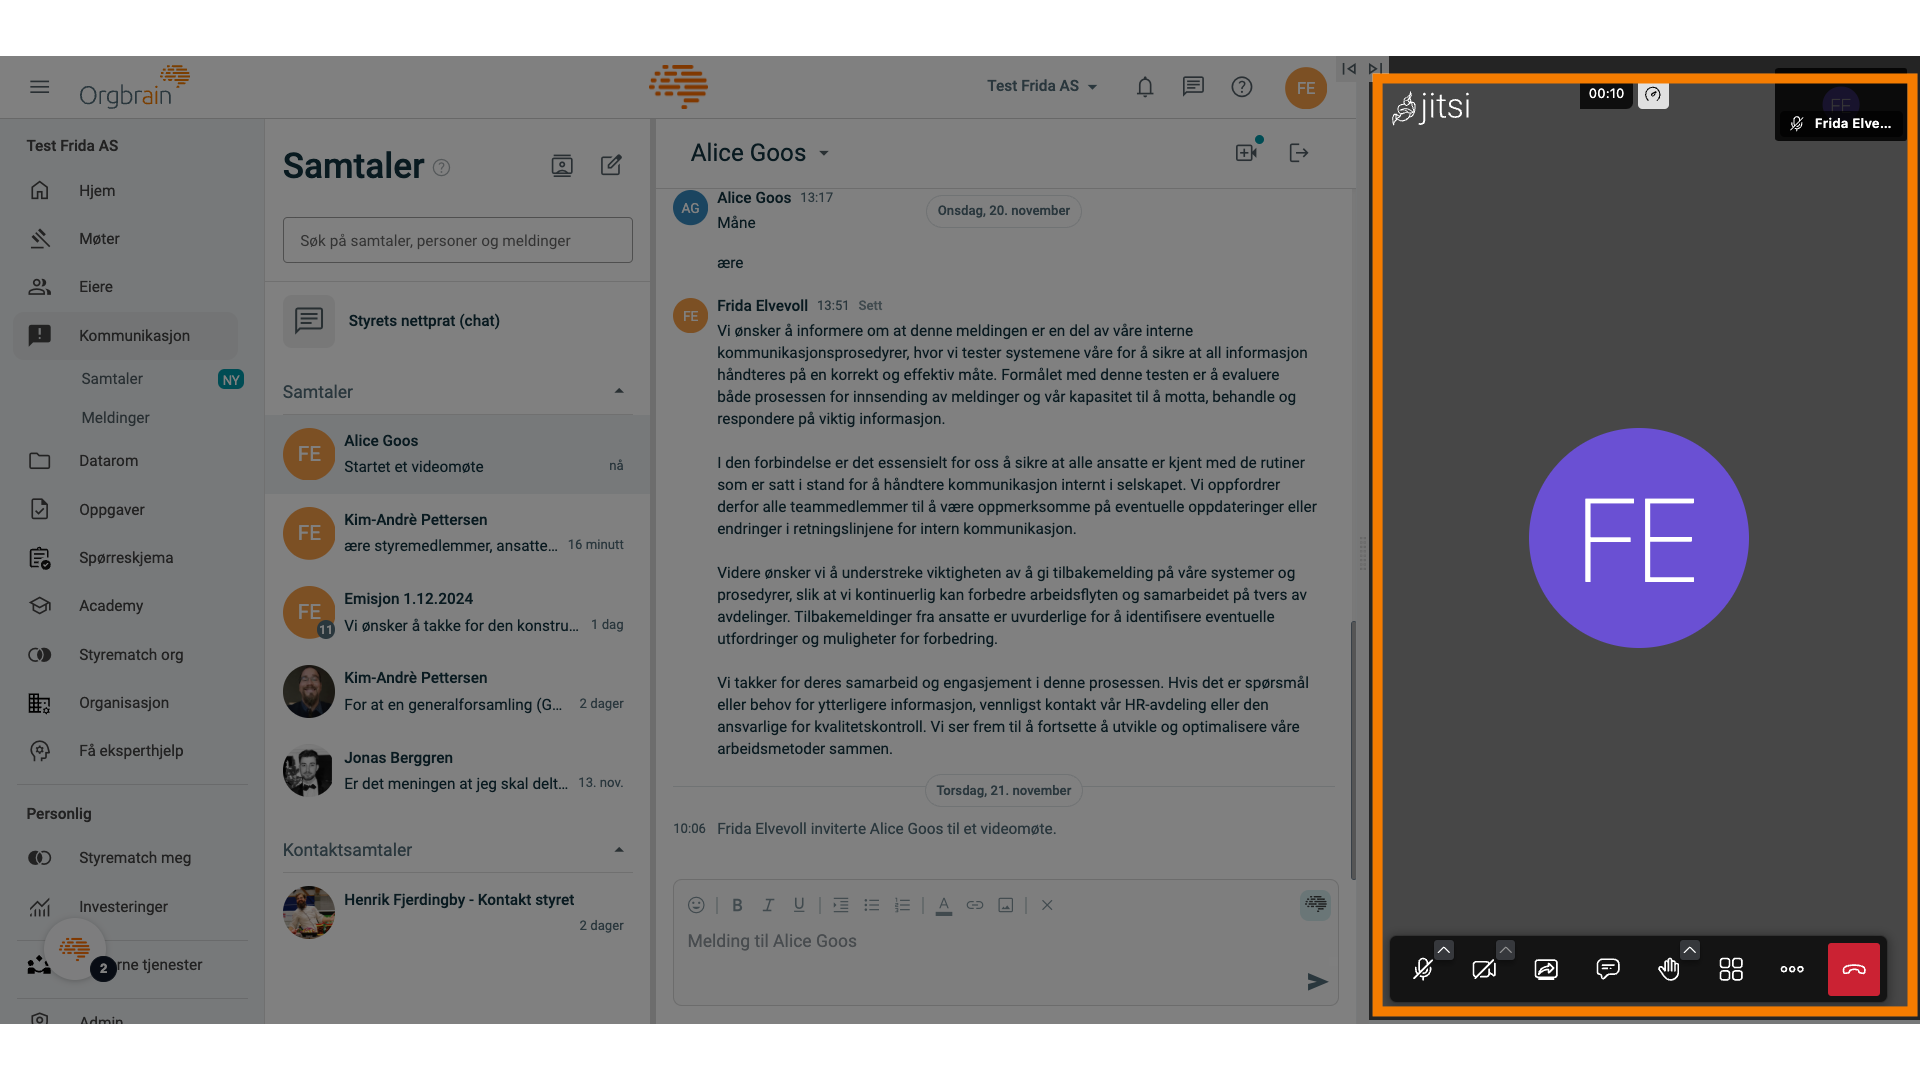Click the more options ellipsis icon
Screen dimensions: 1920x1080
(x=1792, y=969)
